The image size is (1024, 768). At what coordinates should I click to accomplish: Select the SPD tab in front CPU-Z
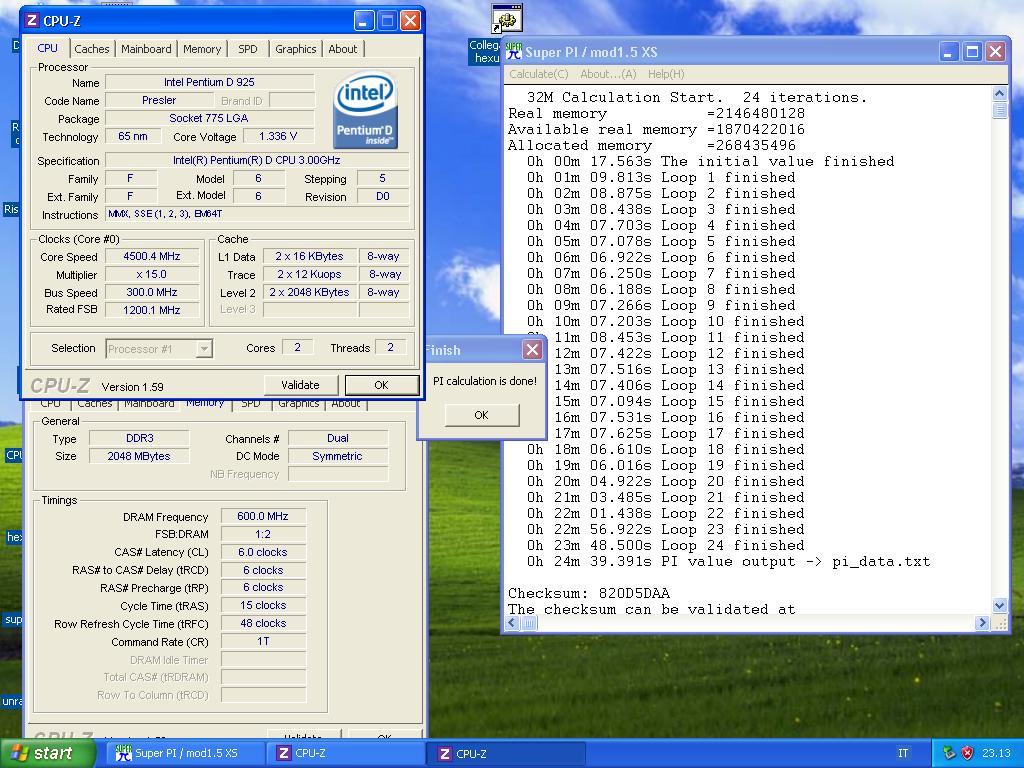tap(248, 49)
